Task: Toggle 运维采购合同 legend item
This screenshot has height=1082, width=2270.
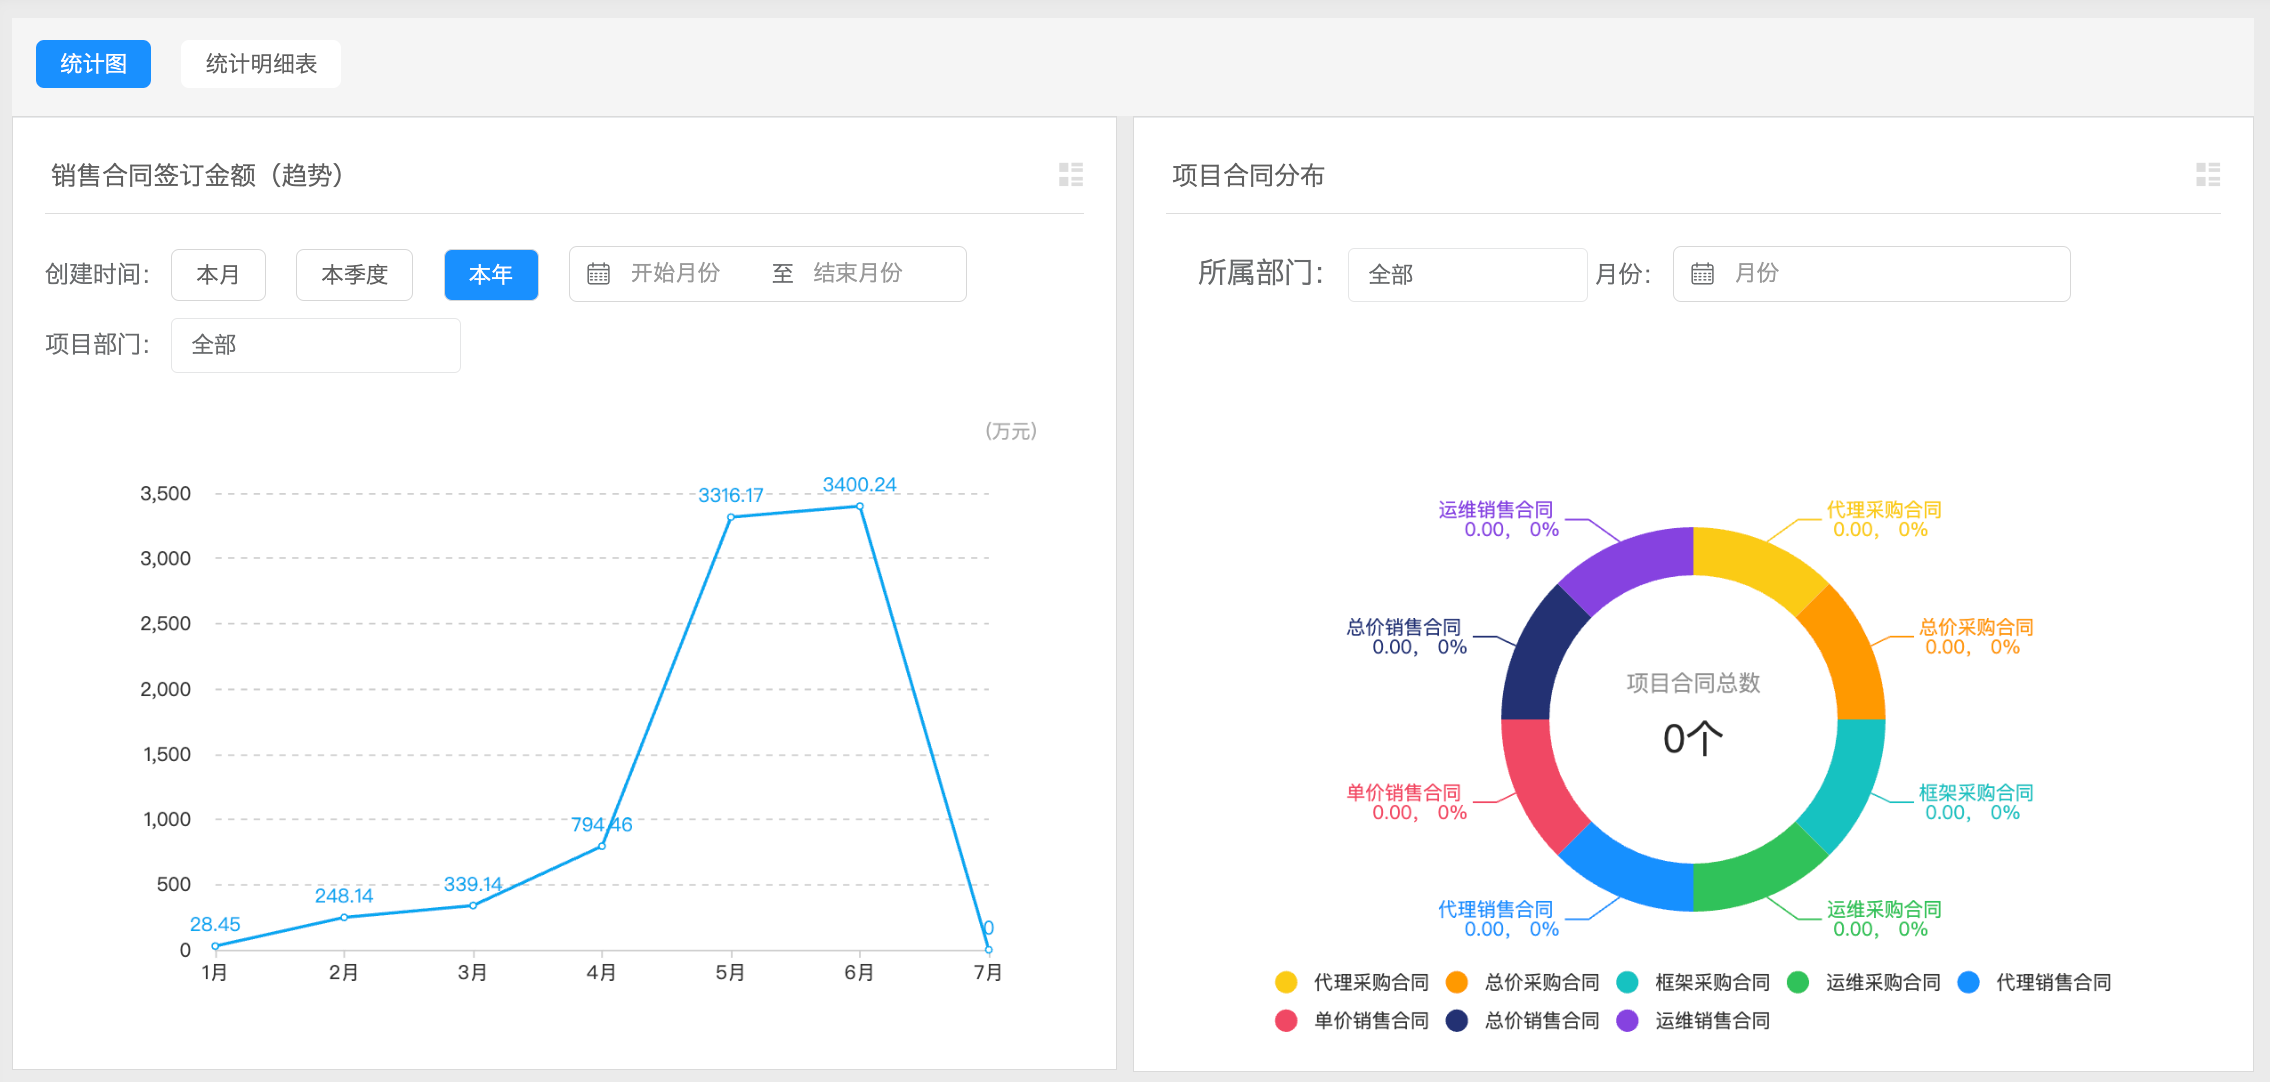Action: click(x=1865, y=982)
